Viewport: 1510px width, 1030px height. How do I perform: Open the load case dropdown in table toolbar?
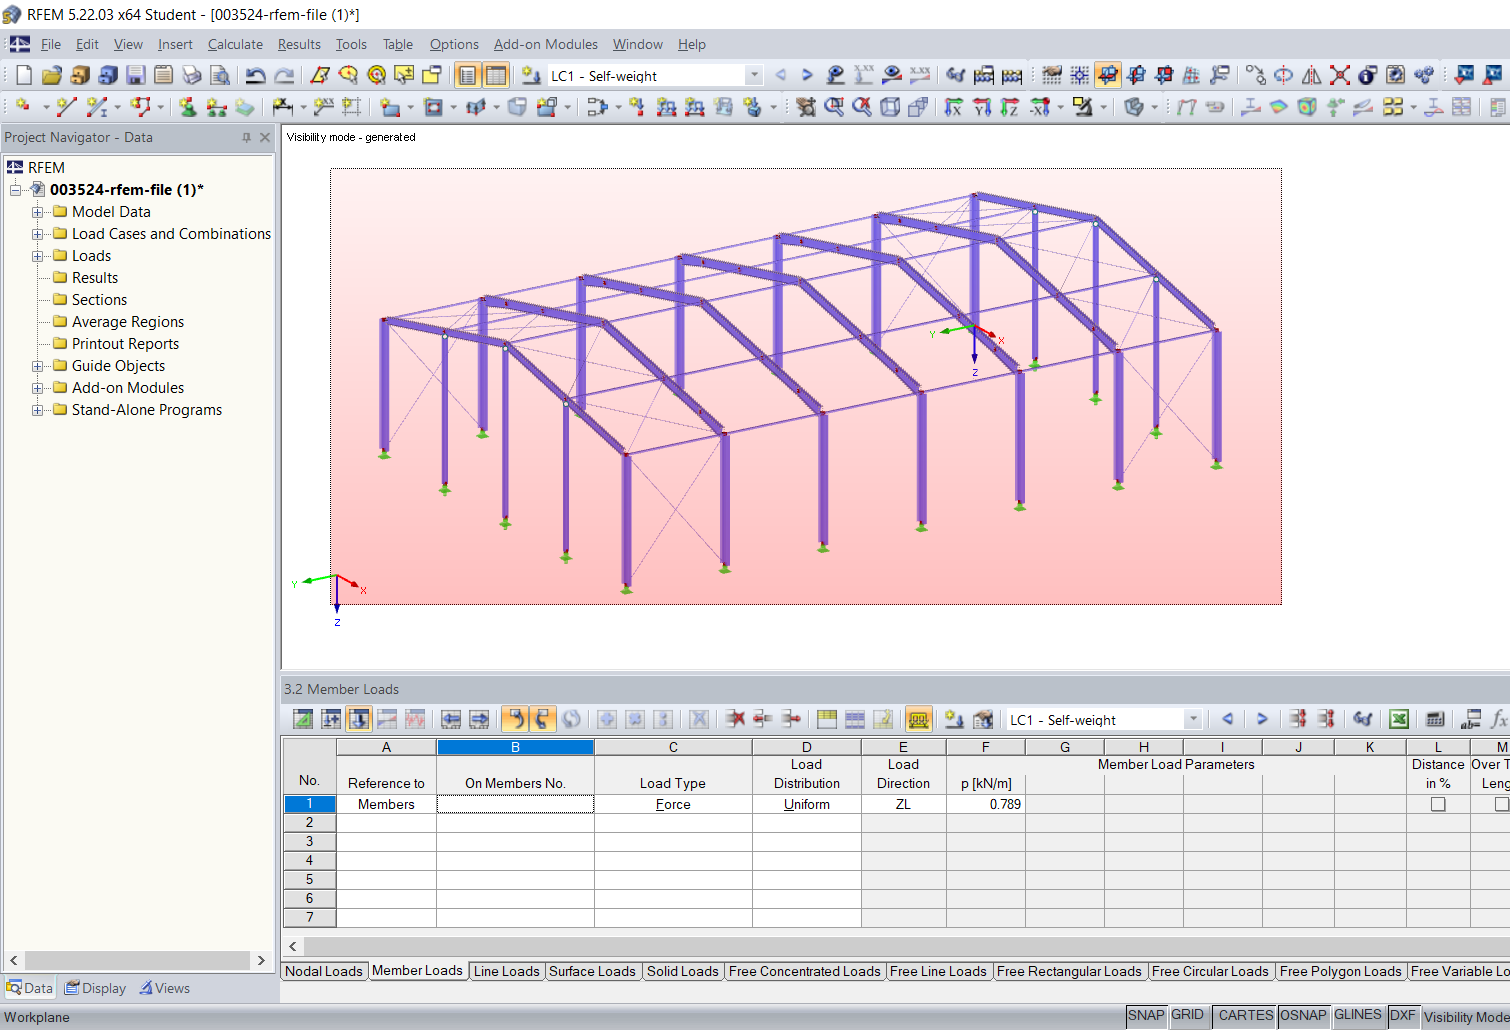[x=1192, y=719]
